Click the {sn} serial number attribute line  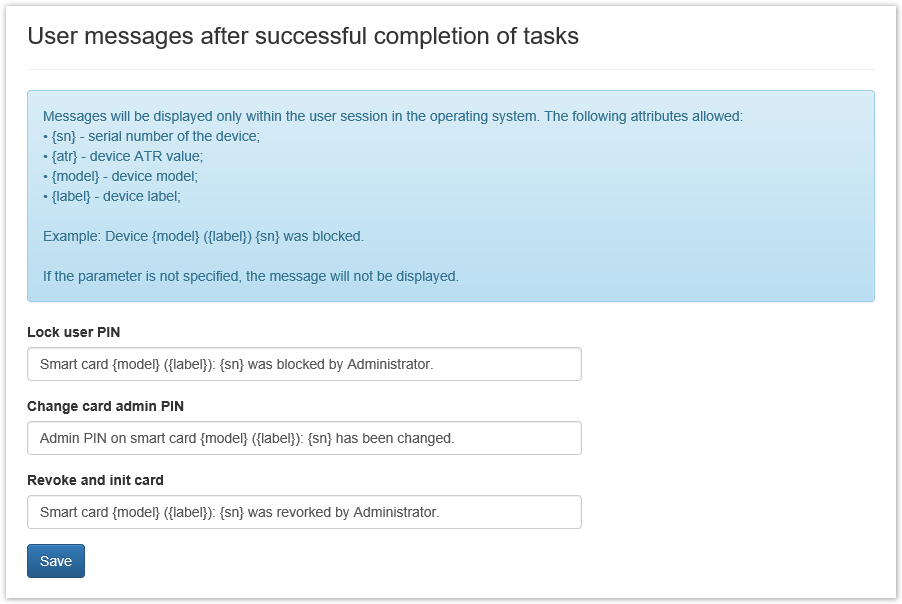(x=152, y=136)
